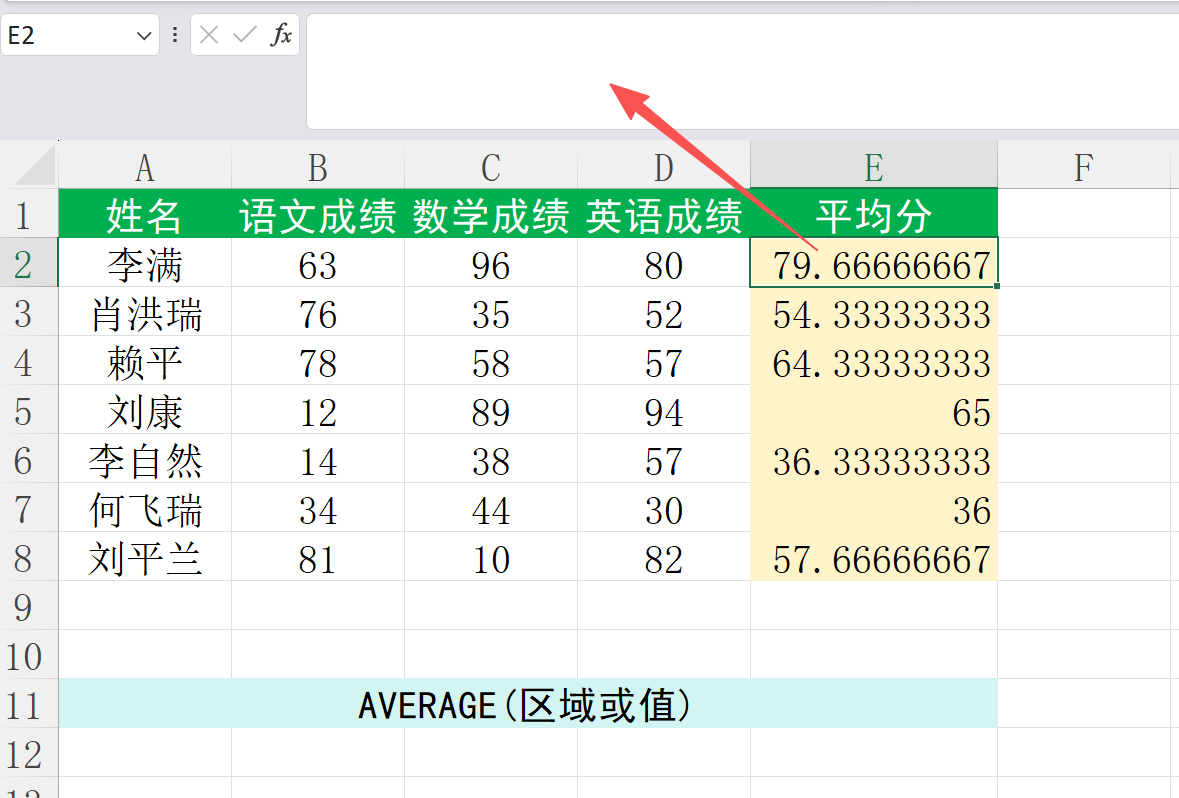Click the 平均分 header cell
This screenshot has width=1179, height=798.
[x=873, y=215]
